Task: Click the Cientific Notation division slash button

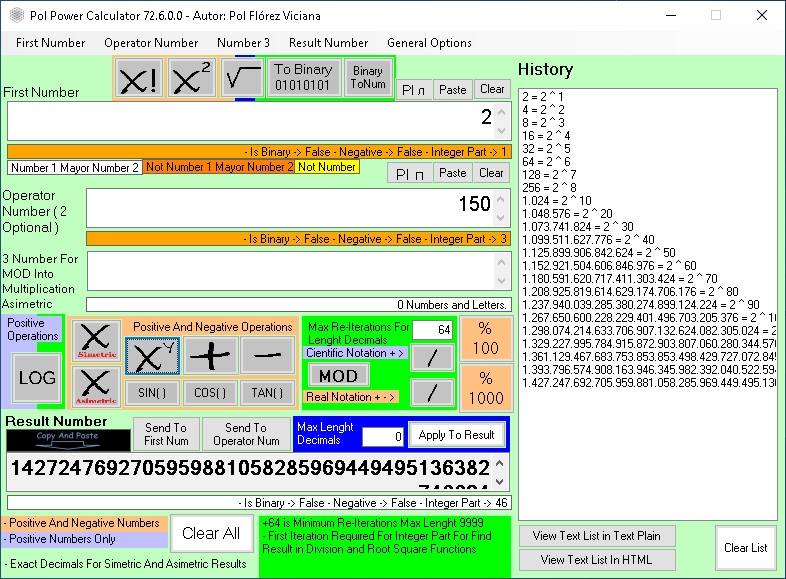Action: pyautogui.click(x=432, y=357)
